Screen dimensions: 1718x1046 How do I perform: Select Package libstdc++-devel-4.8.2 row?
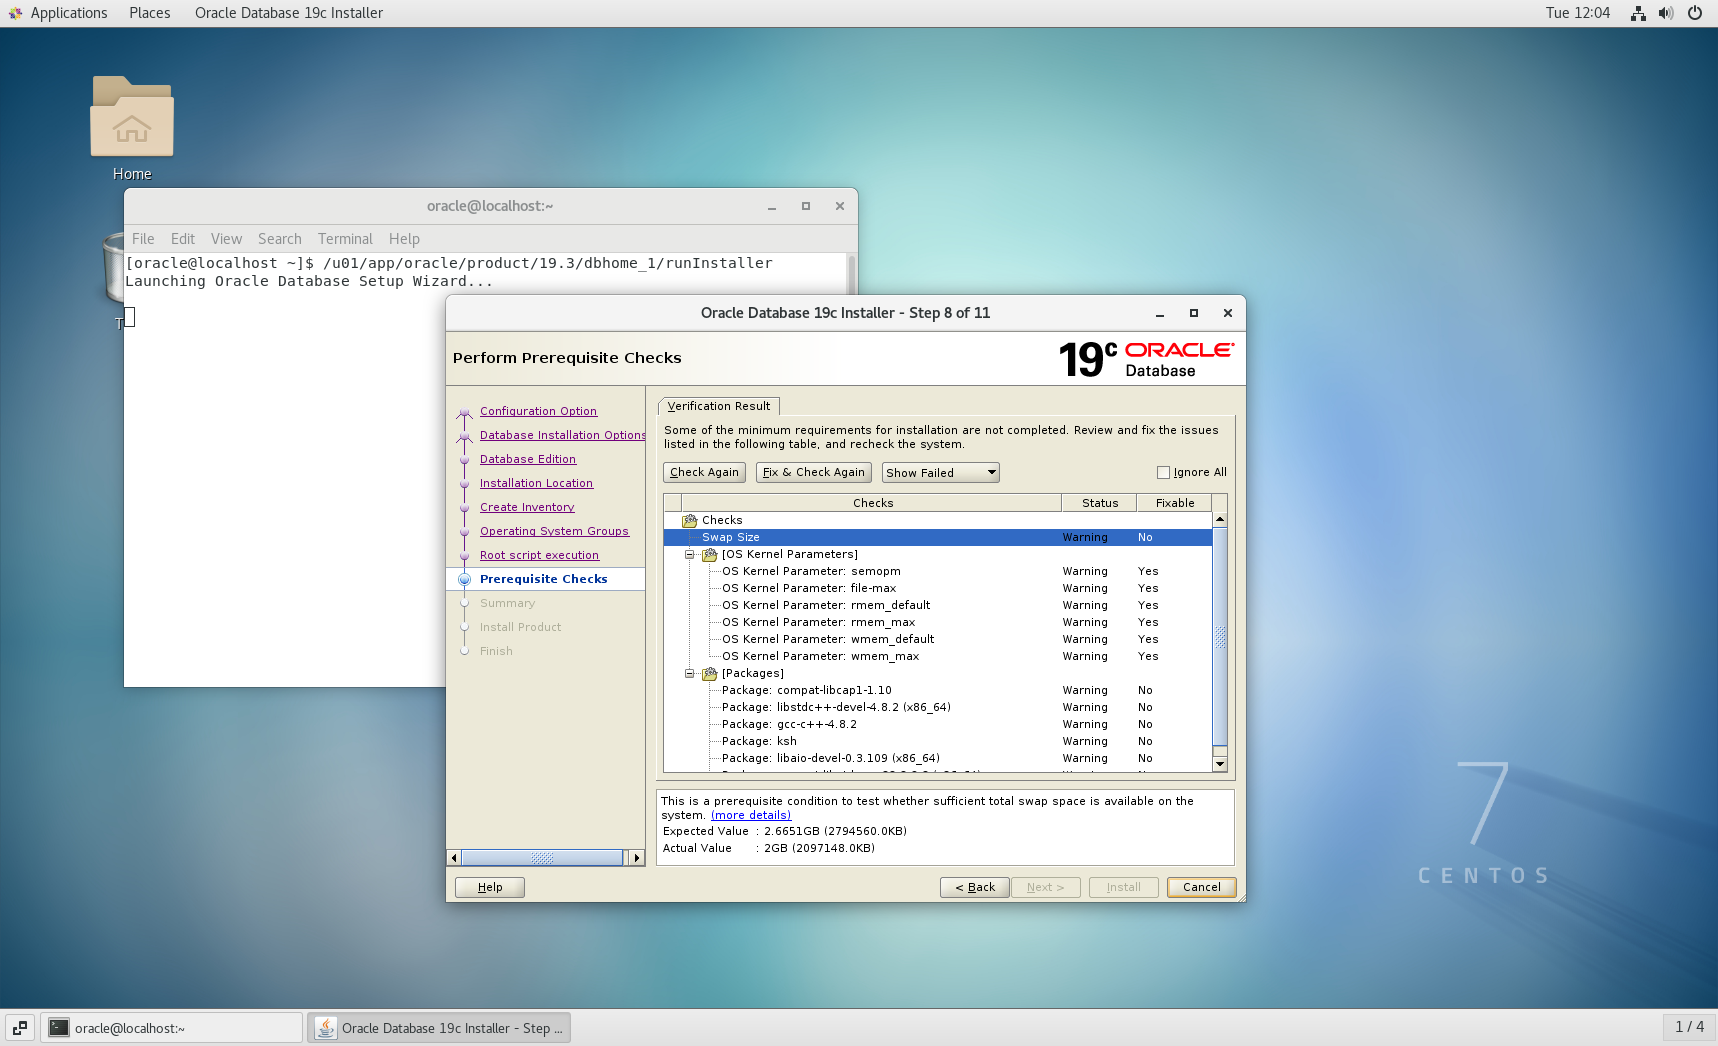[x=938, y=707]
